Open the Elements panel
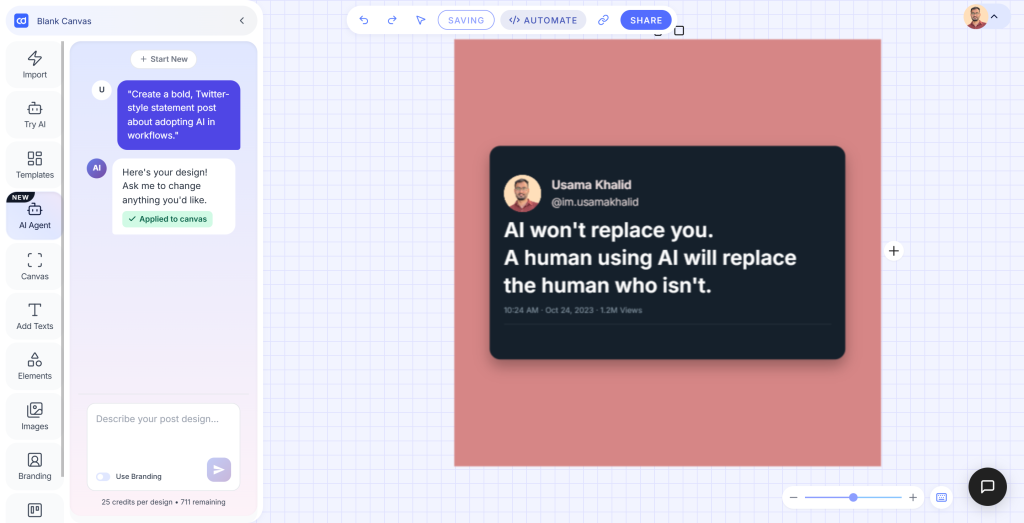The image size is (1024, 523). (x=35, y=366)
